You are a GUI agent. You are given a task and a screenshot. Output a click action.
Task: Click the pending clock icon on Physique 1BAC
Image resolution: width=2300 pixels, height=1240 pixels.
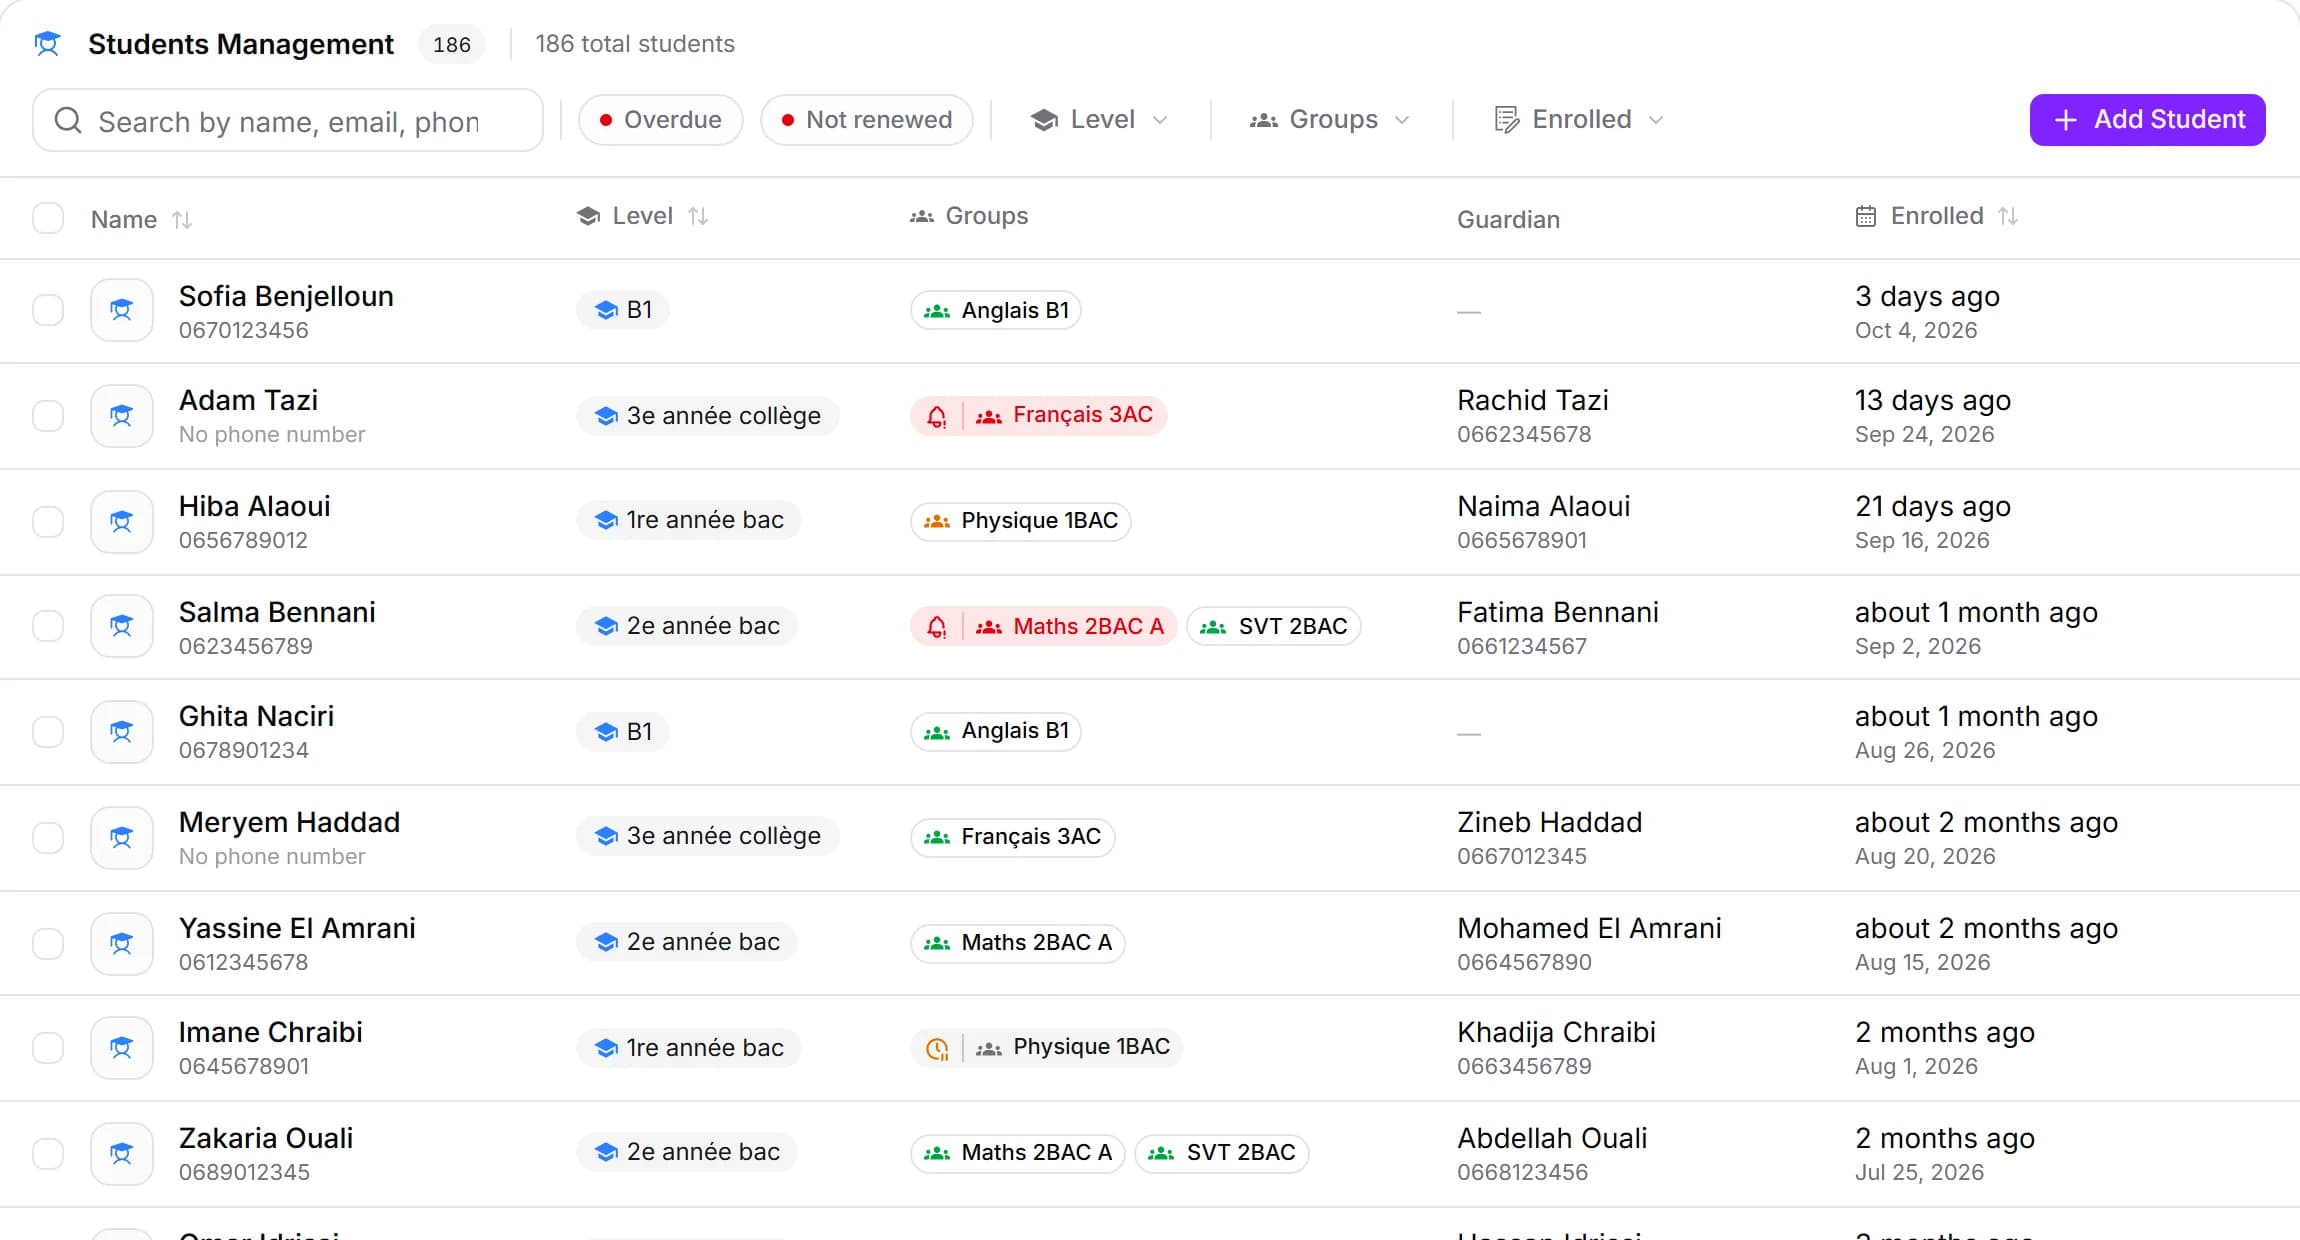tap(937, 1048)
